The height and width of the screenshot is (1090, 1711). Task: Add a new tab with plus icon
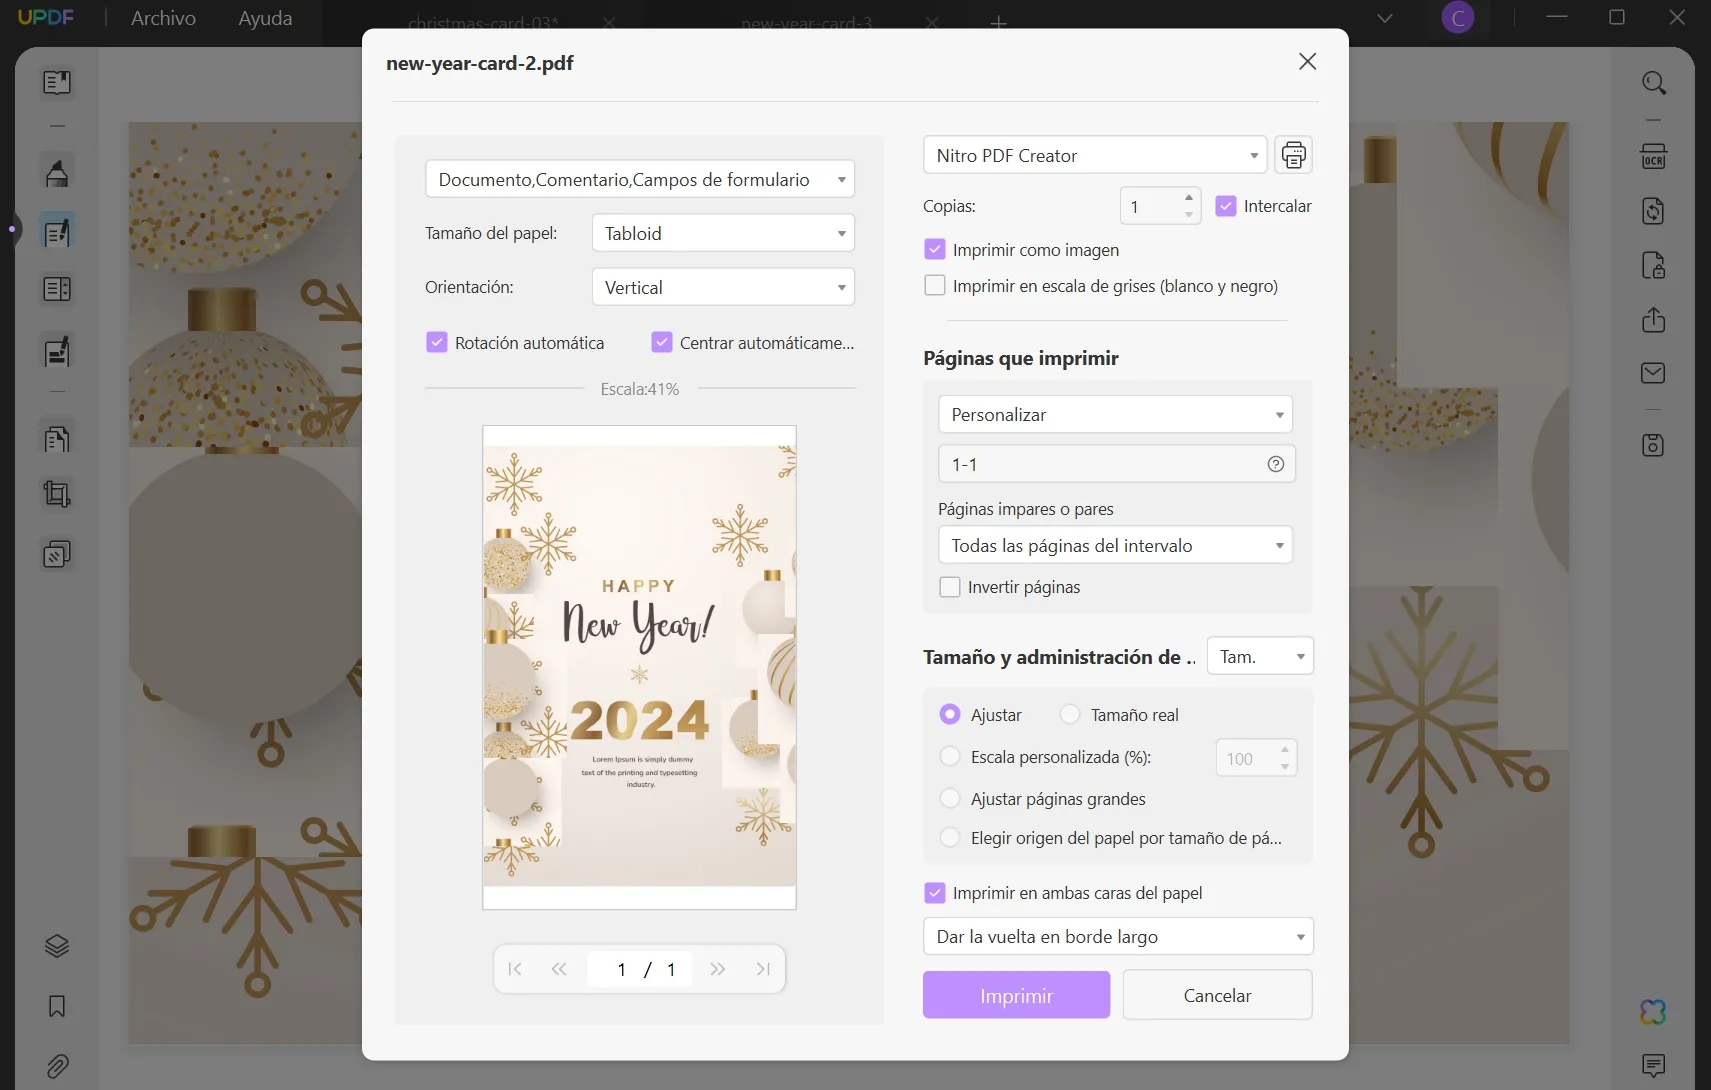998,22
